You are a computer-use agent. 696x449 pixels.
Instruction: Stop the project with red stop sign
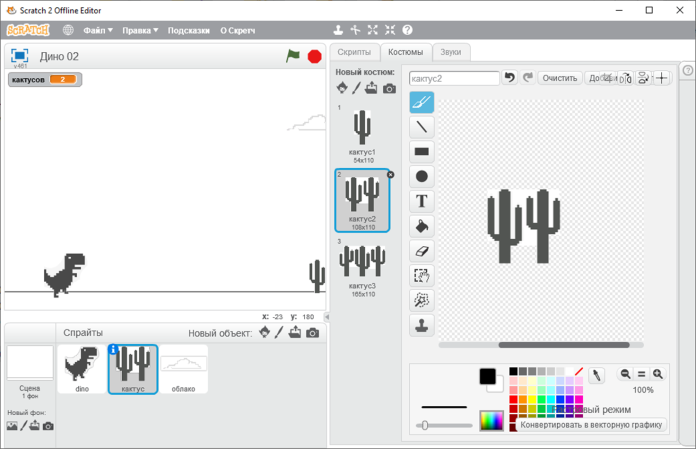(314, 56)
